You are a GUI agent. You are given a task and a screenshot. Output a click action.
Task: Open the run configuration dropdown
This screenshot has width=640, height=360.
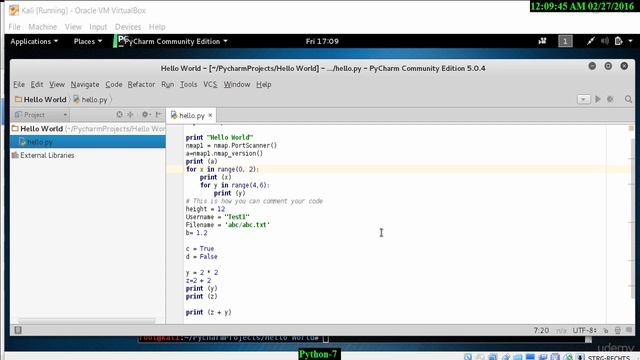(583, 99)
